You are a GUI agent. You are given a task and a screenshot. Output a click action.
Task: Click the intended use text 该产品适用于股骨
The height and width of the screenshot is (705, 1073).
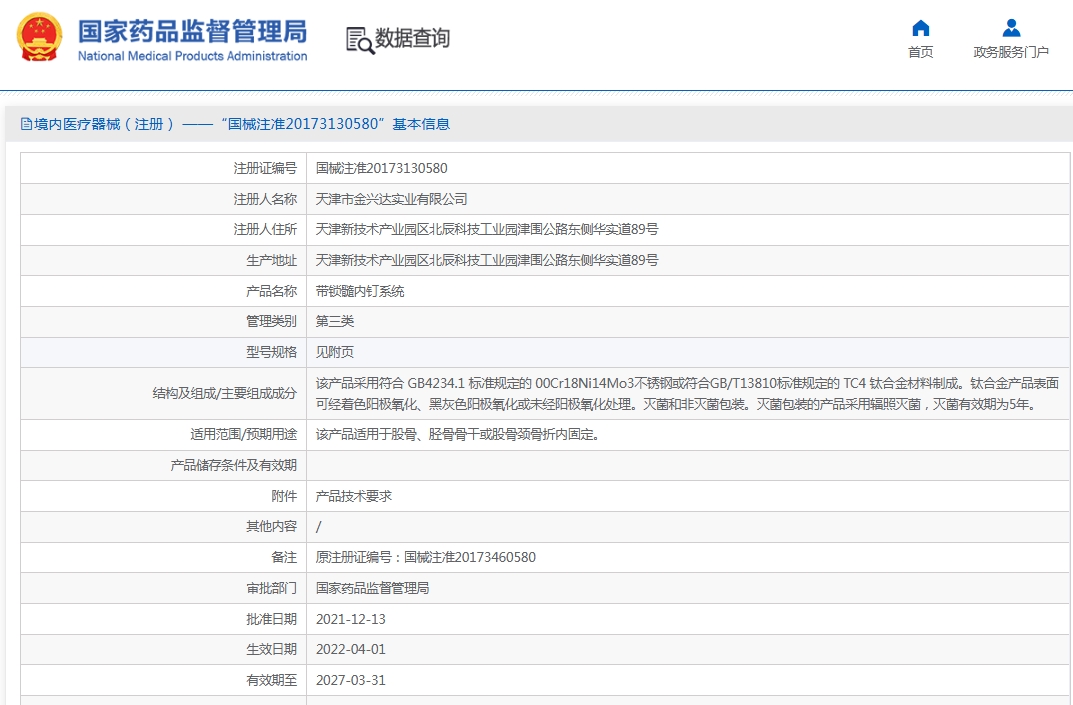coord(457,435)
